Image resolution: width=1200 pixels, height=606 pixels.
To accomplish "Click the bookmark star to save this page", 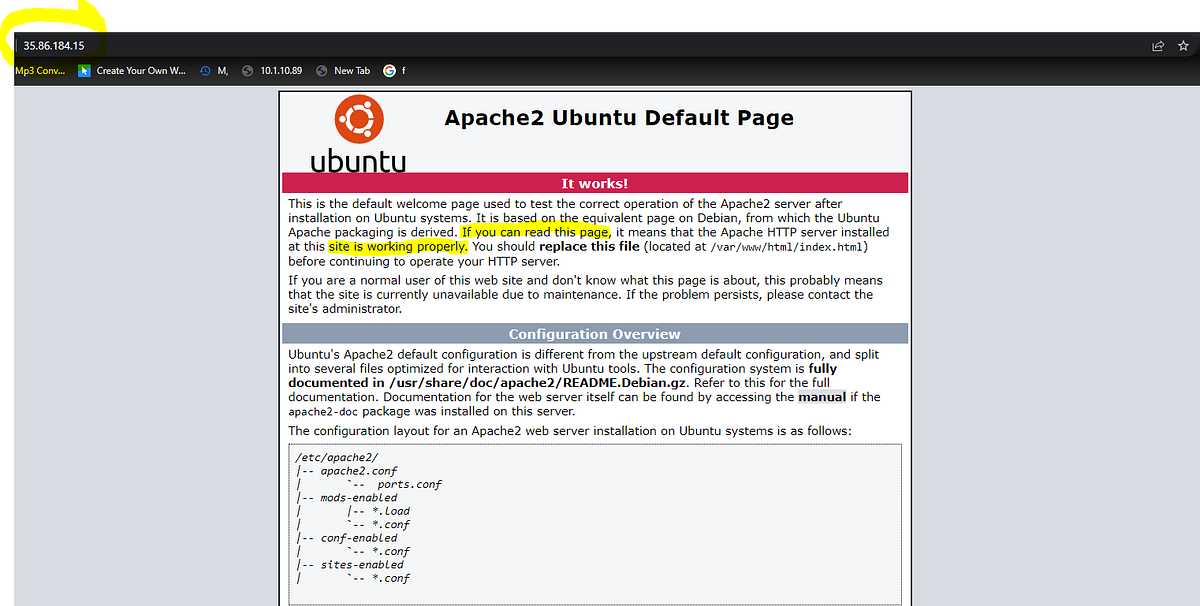I will point(1185,45).
